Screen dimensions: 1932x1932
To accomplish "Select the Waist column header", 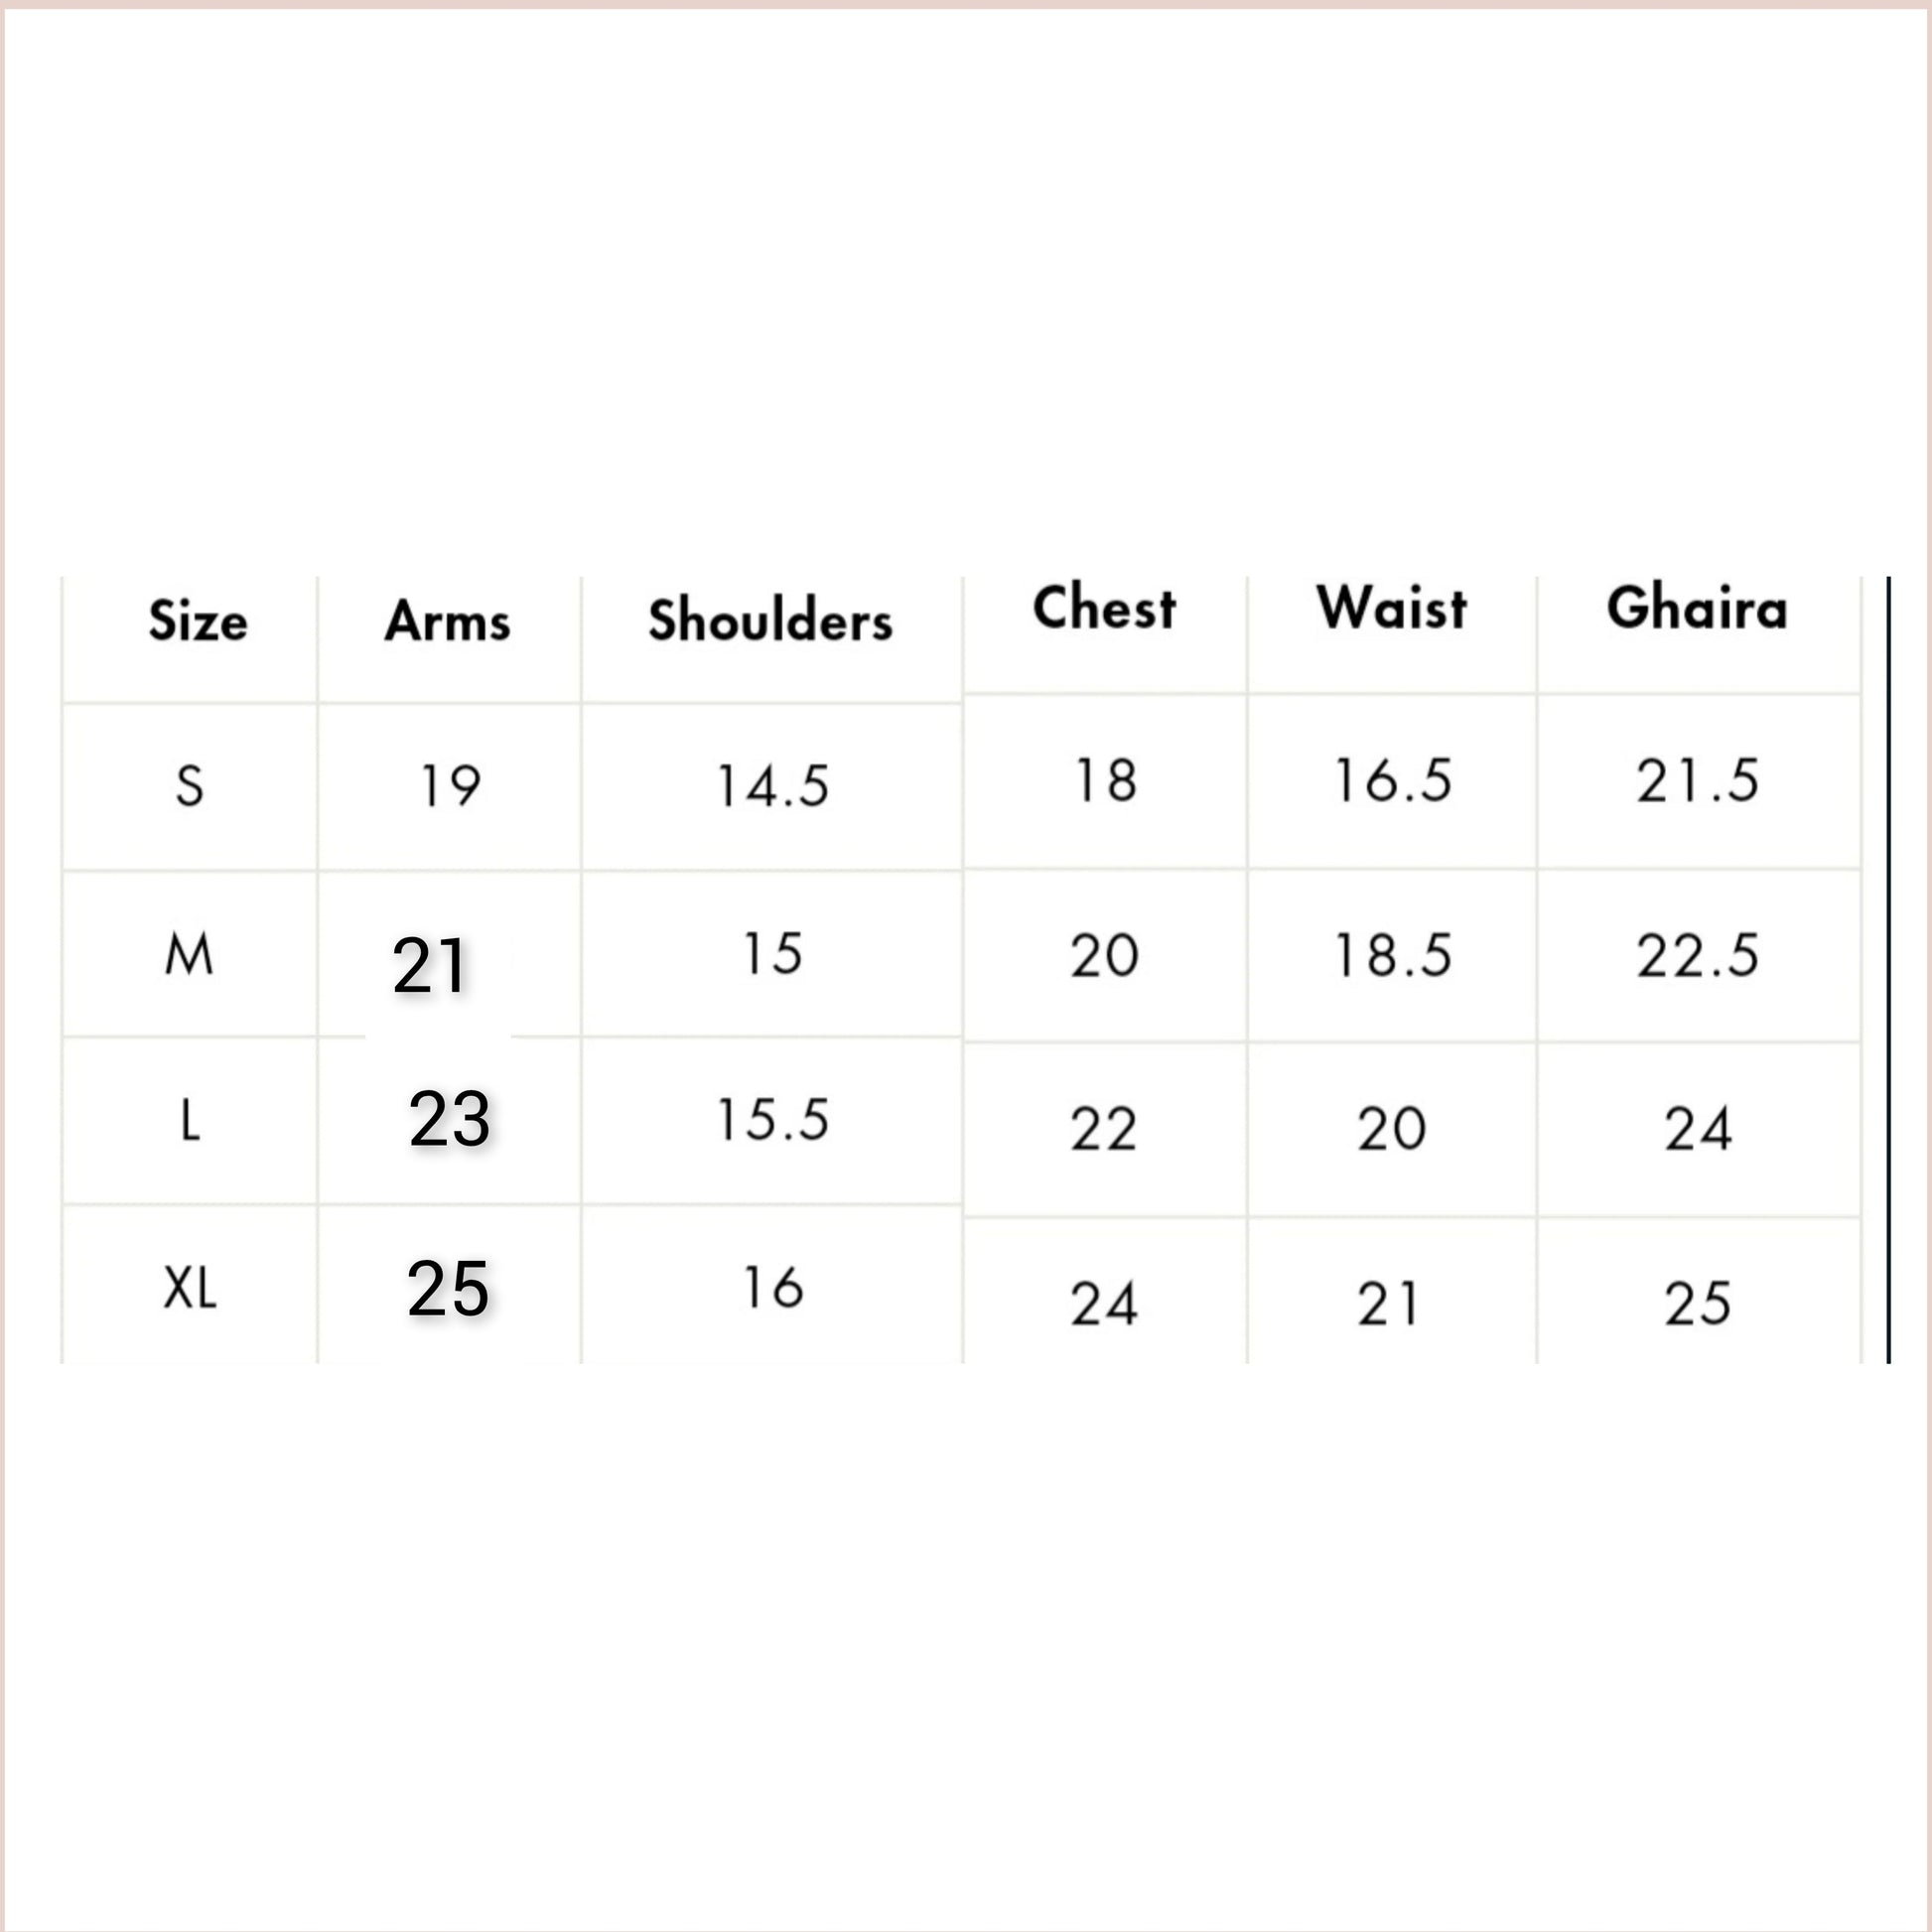I will pyautogui.click(x=1392, y=609).
